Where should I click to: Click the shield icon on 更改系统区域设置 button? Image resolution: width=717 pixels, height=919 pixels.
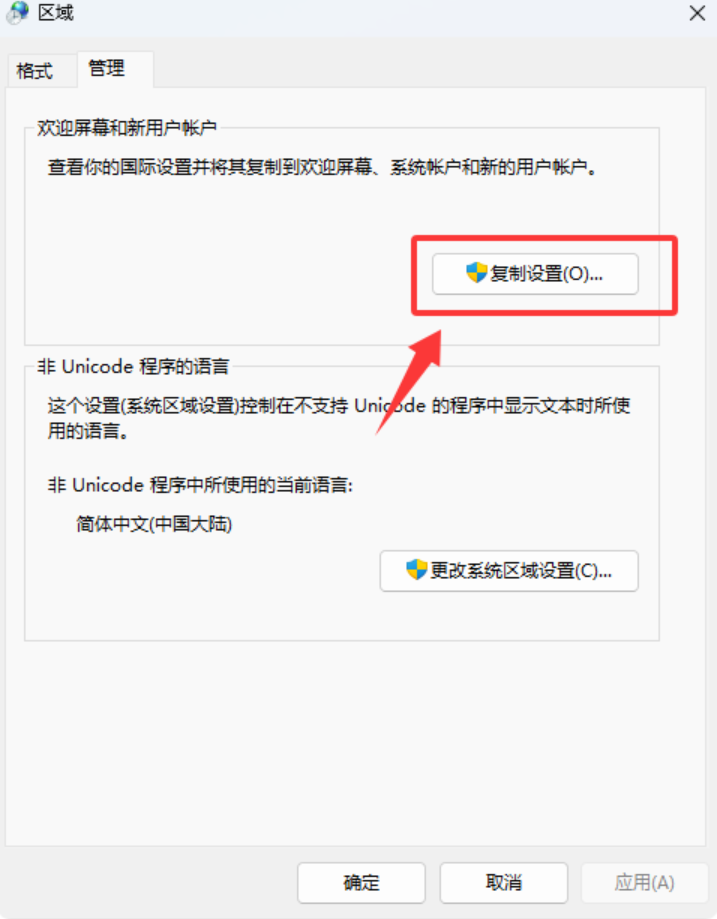point(416,569)
